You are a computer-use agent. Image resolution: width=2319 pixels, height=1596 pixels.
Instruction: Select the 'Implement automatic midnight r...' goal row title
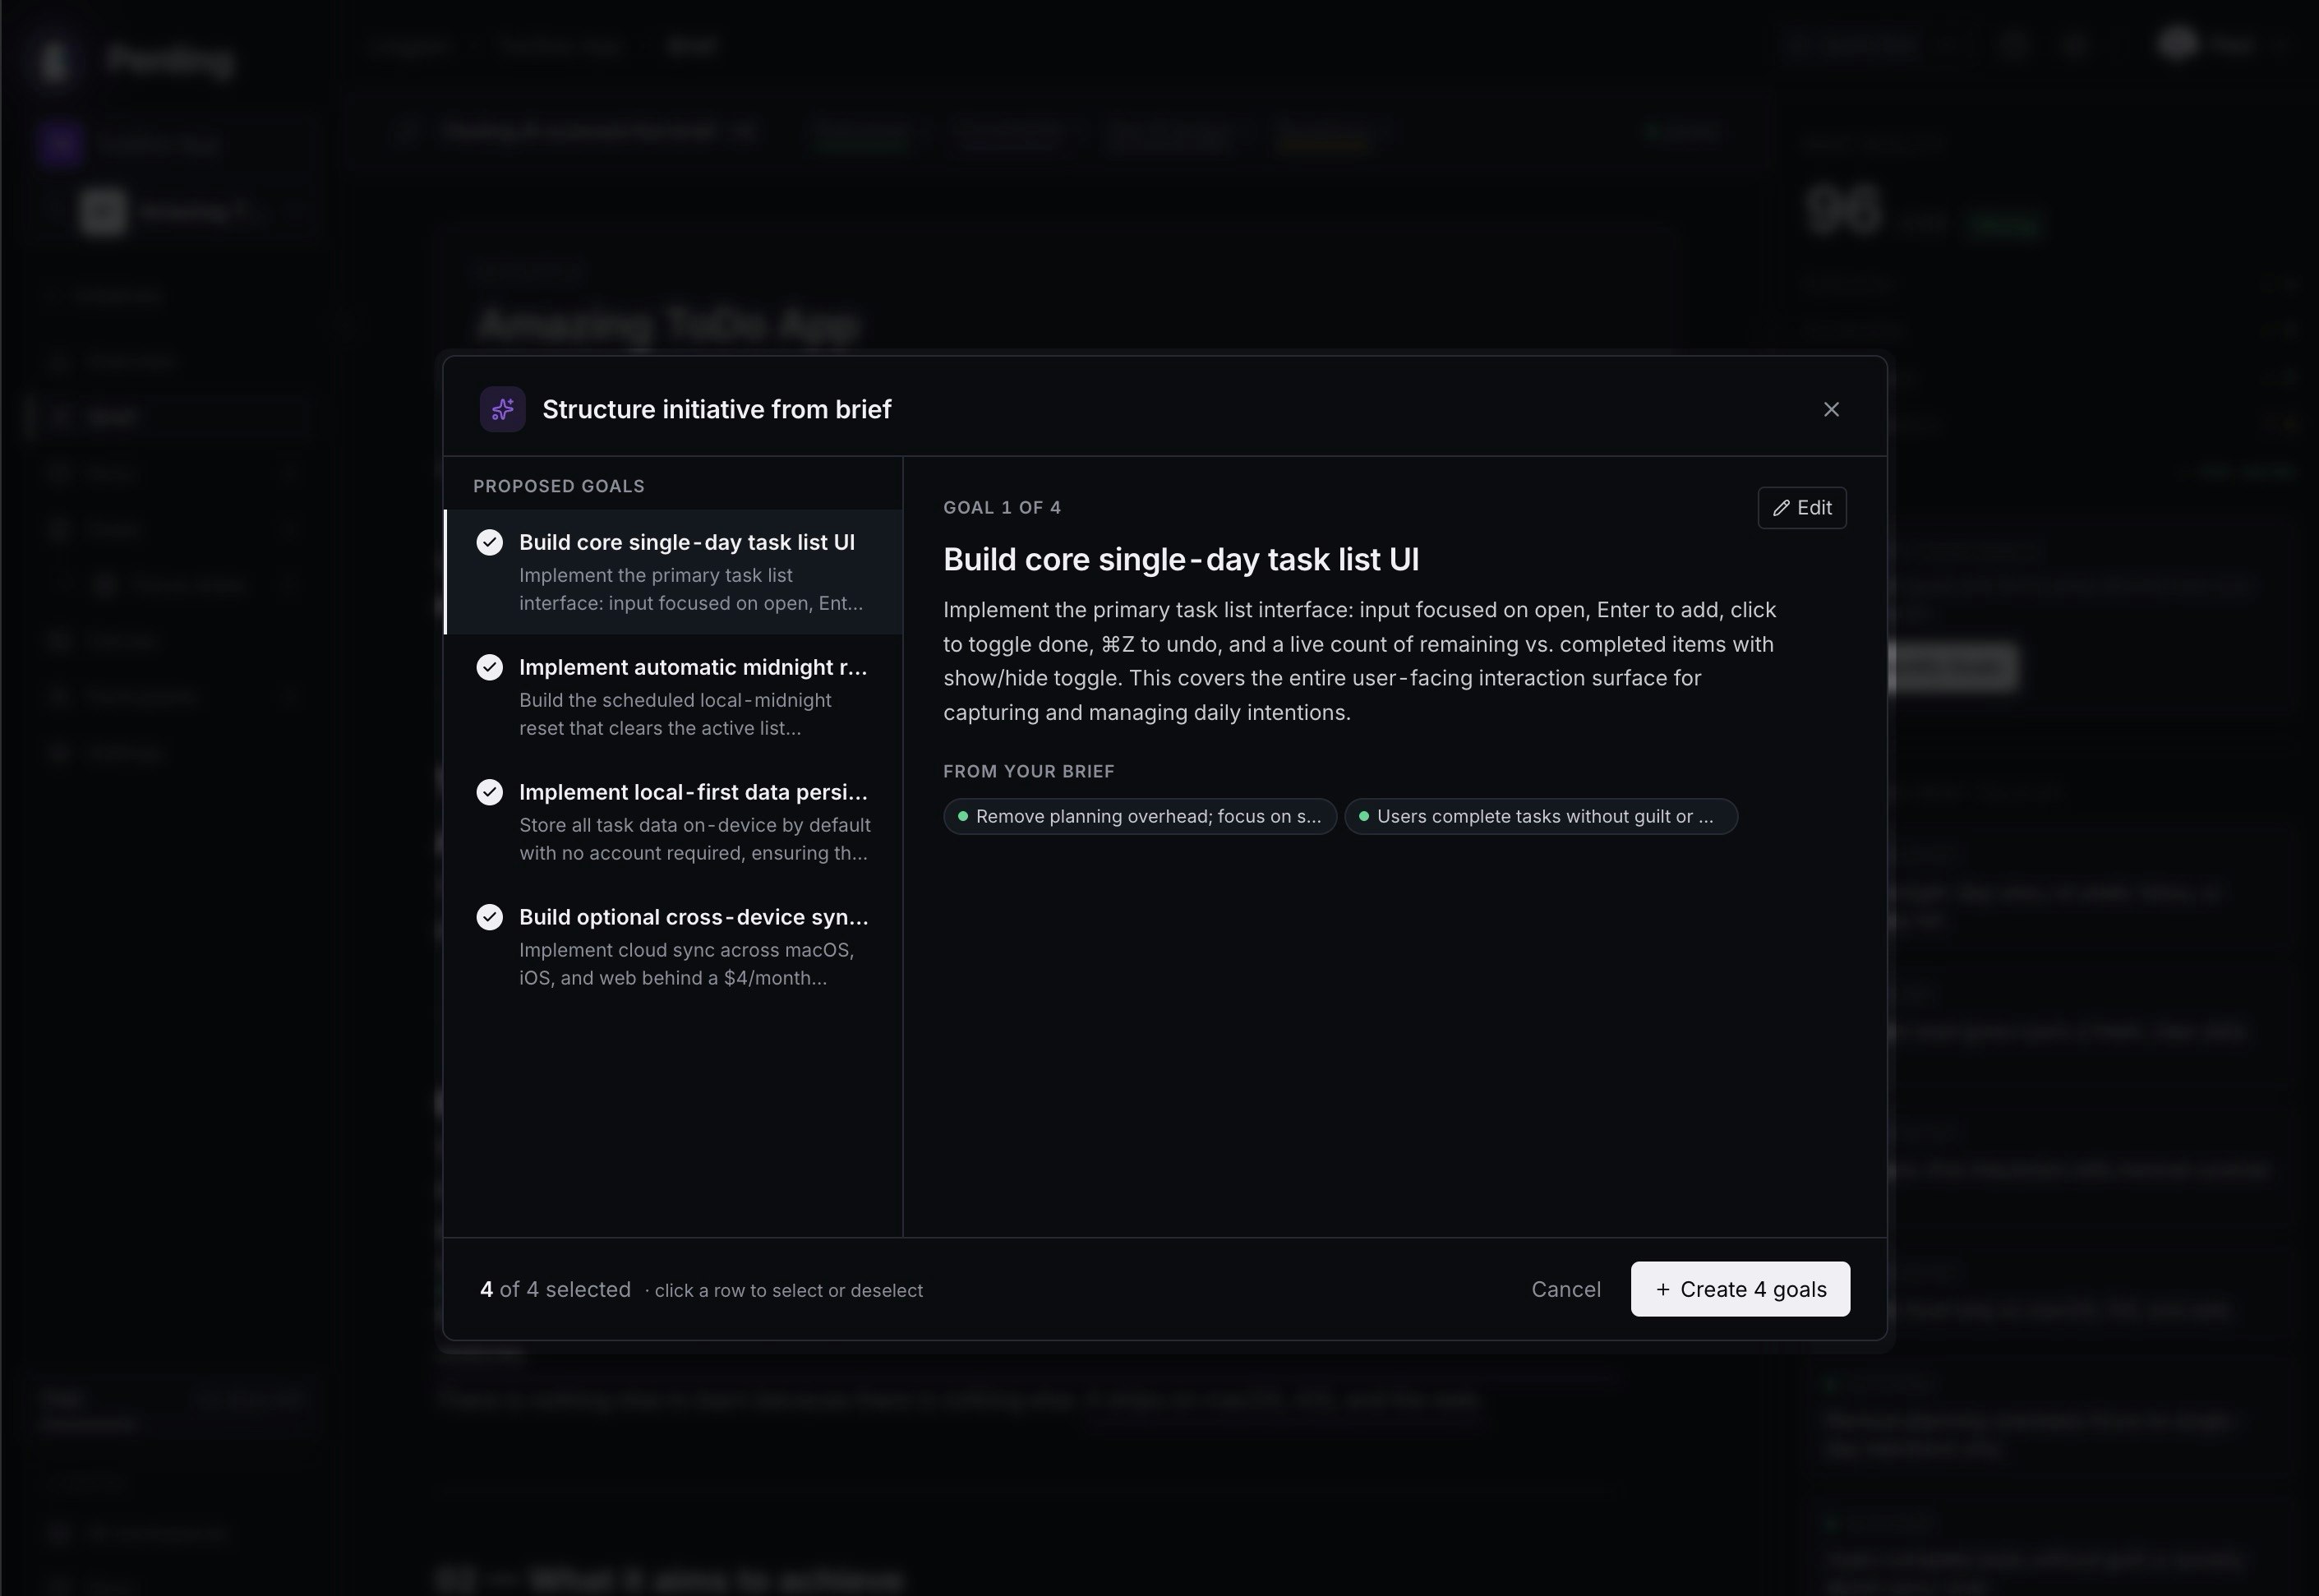click(x=693, y=667)
